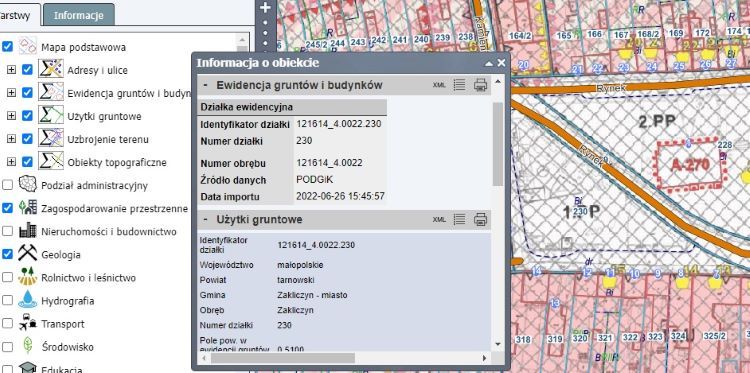Image resolution: width=750 pixels, height=373 pixels.
Task: Click parcel identifier value 121614_4.0022.230 in Działka ewidencyjna
Action: pos(339,124)
